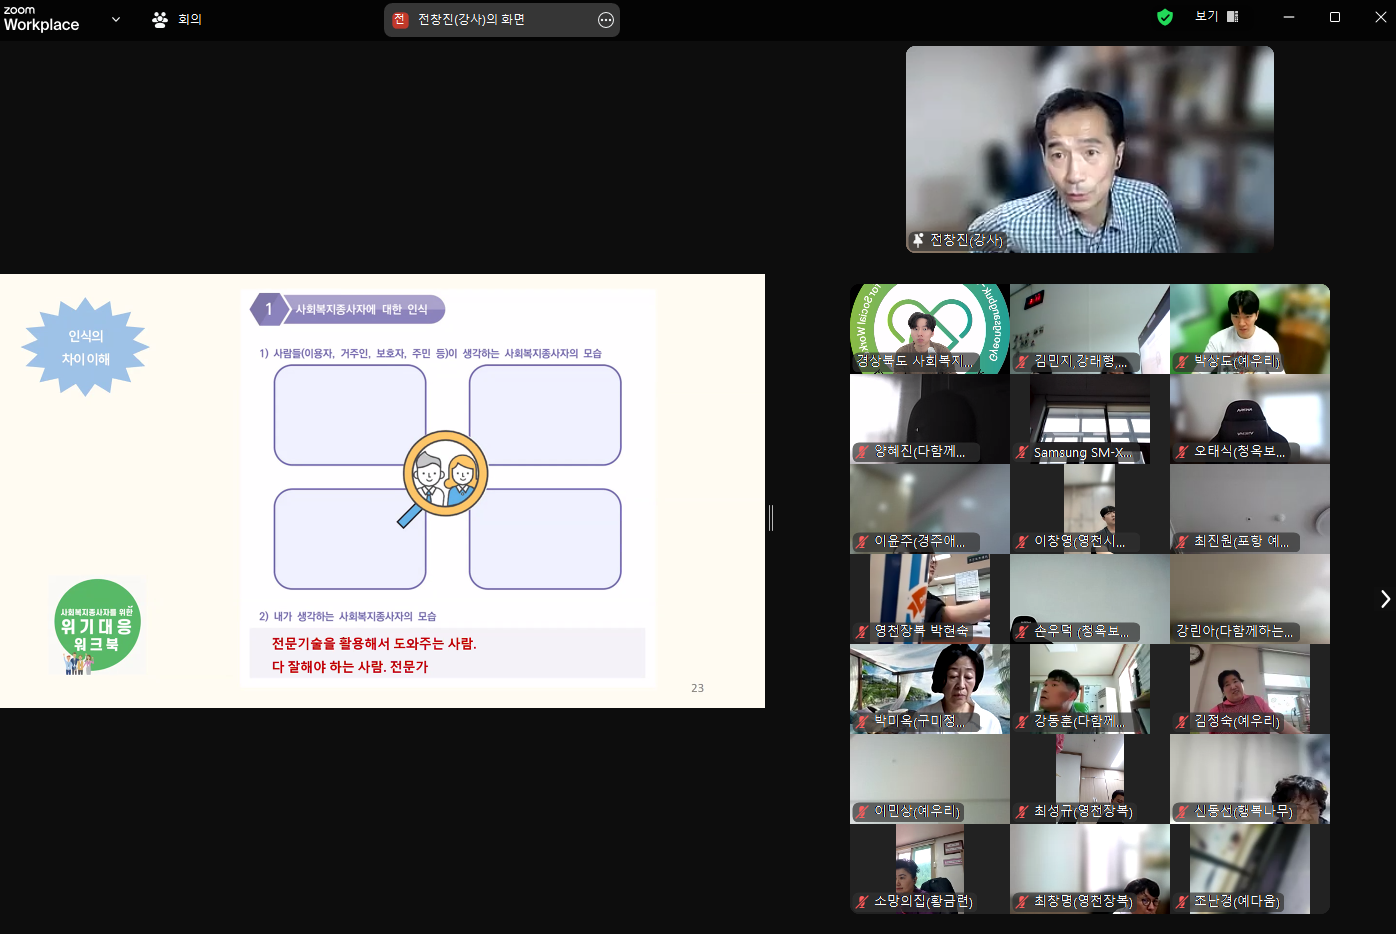Click muted mic icon on 박미옥(구미정 tile
The width and height of the screenshot is (1396, 934).
862,721
